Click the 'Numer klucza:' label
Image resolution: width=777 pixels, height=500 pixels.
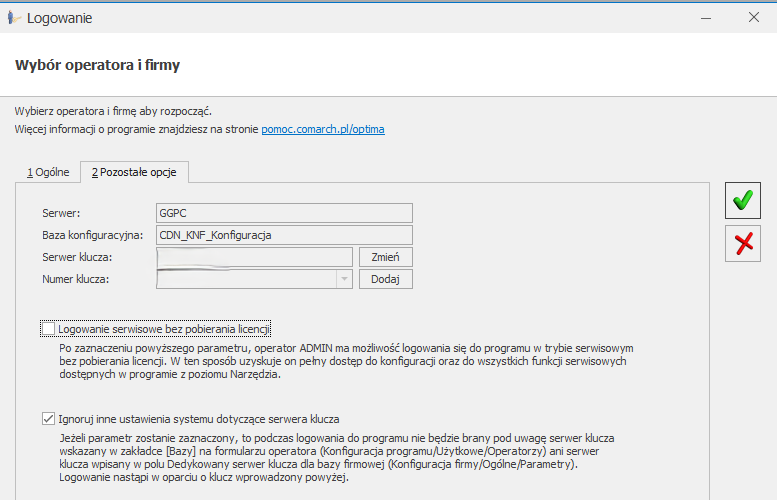[x=76, y=279]
